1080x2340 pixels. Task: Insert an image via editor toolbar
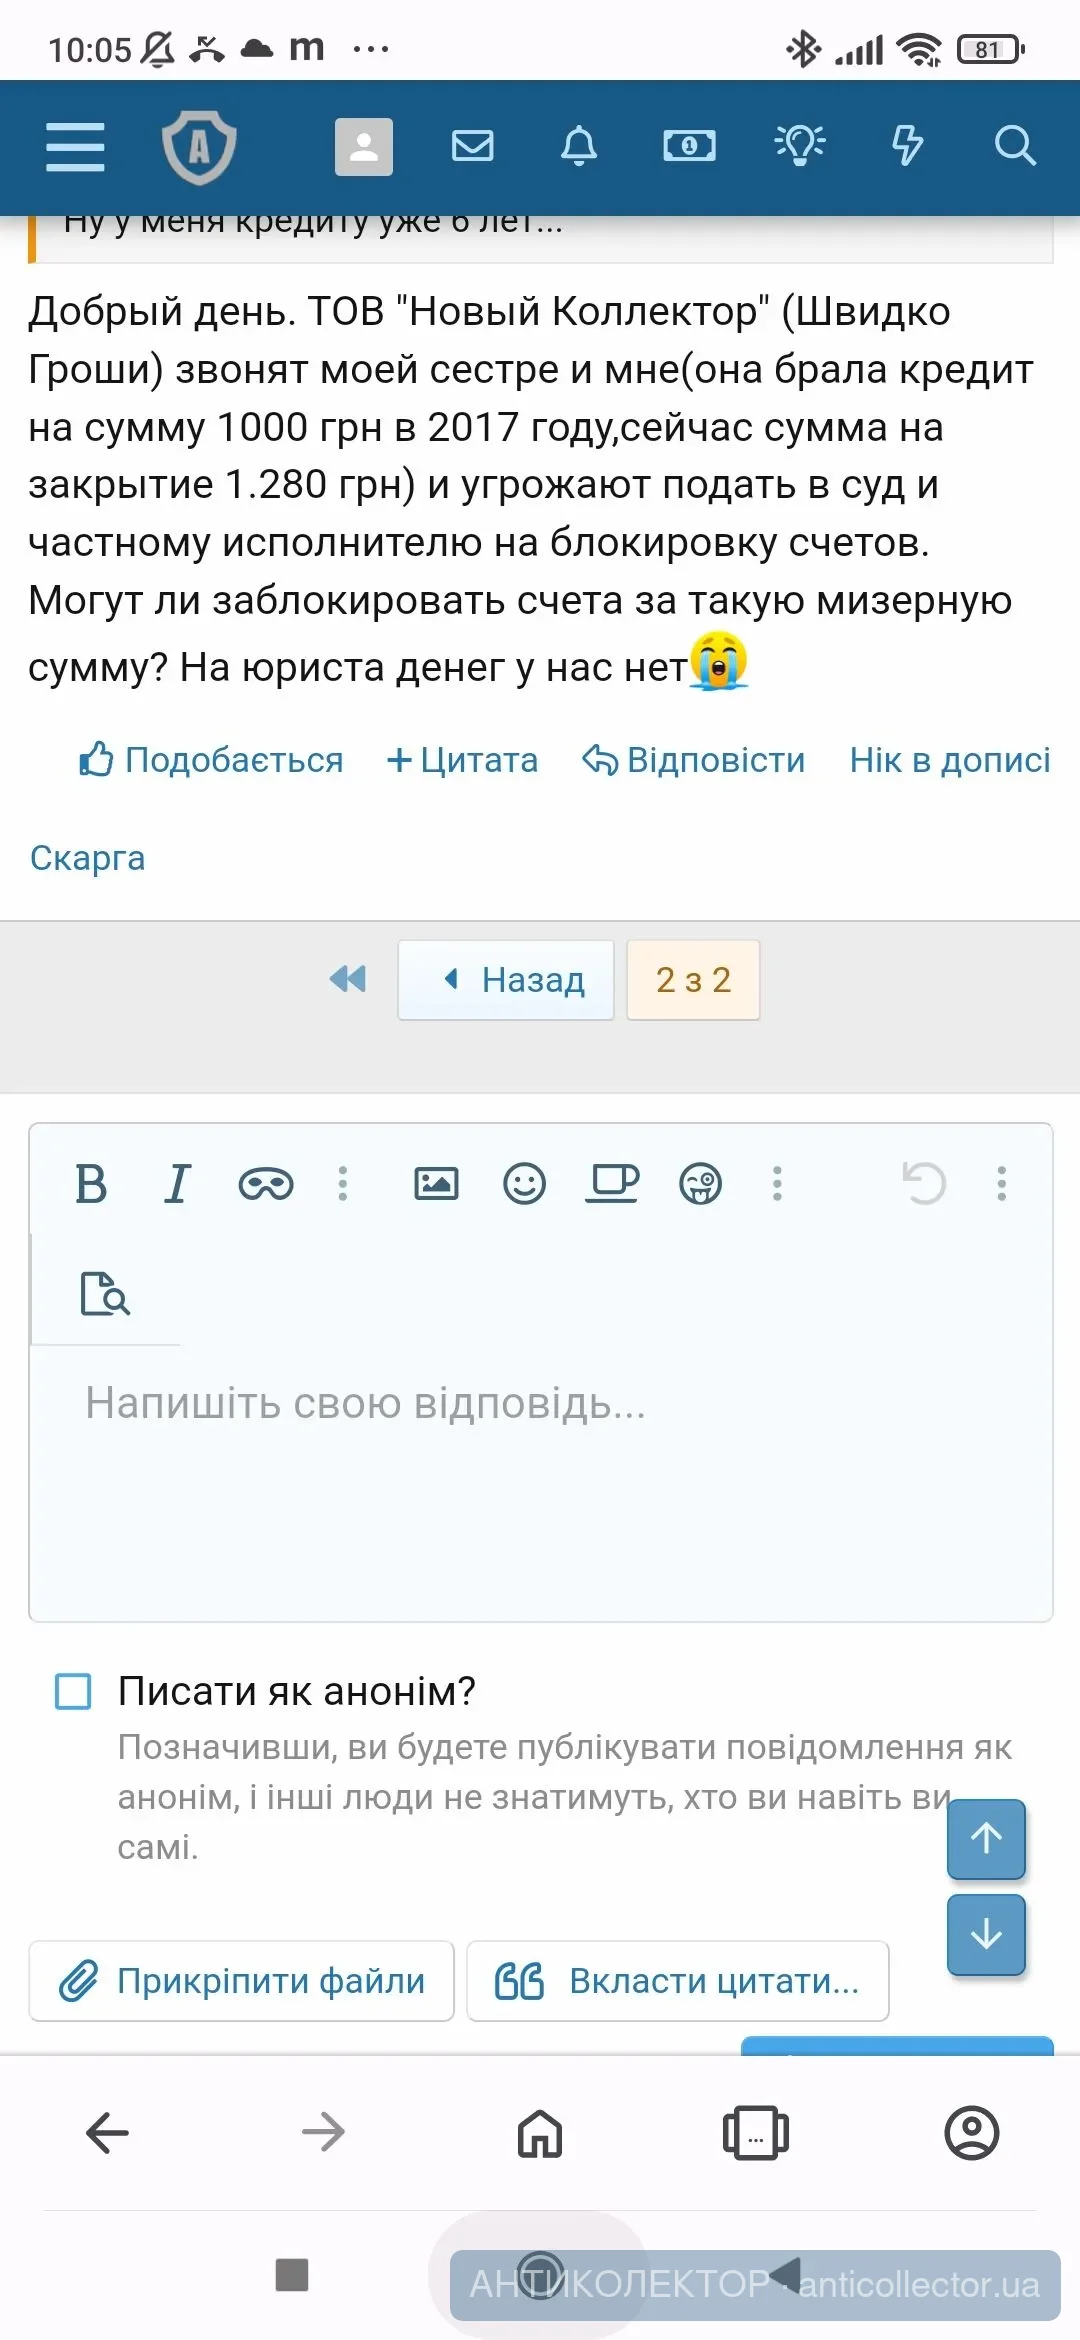(436, 1184)
